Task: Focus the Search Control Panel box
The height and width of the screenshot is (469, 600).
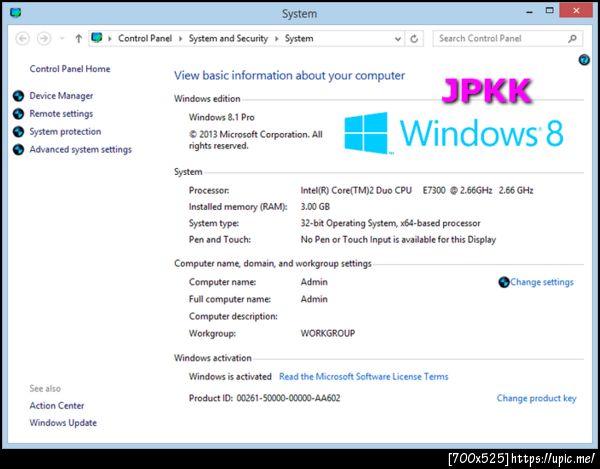Action: point(507,38)
